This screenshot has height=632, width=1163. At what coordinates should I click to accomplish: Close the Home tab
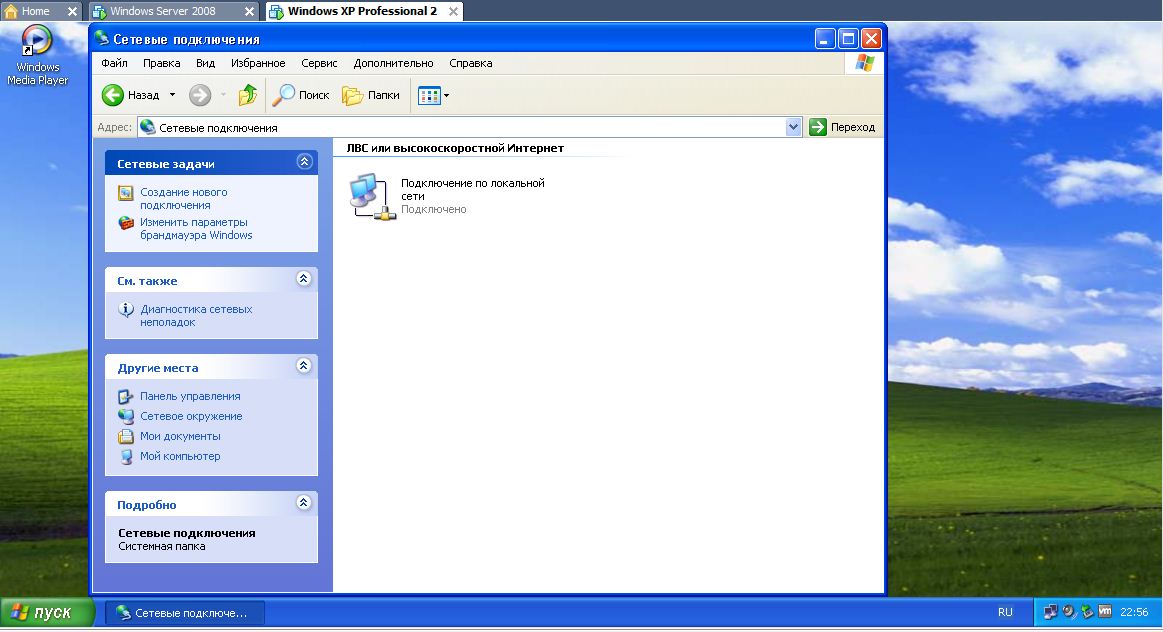click(72, 11)
